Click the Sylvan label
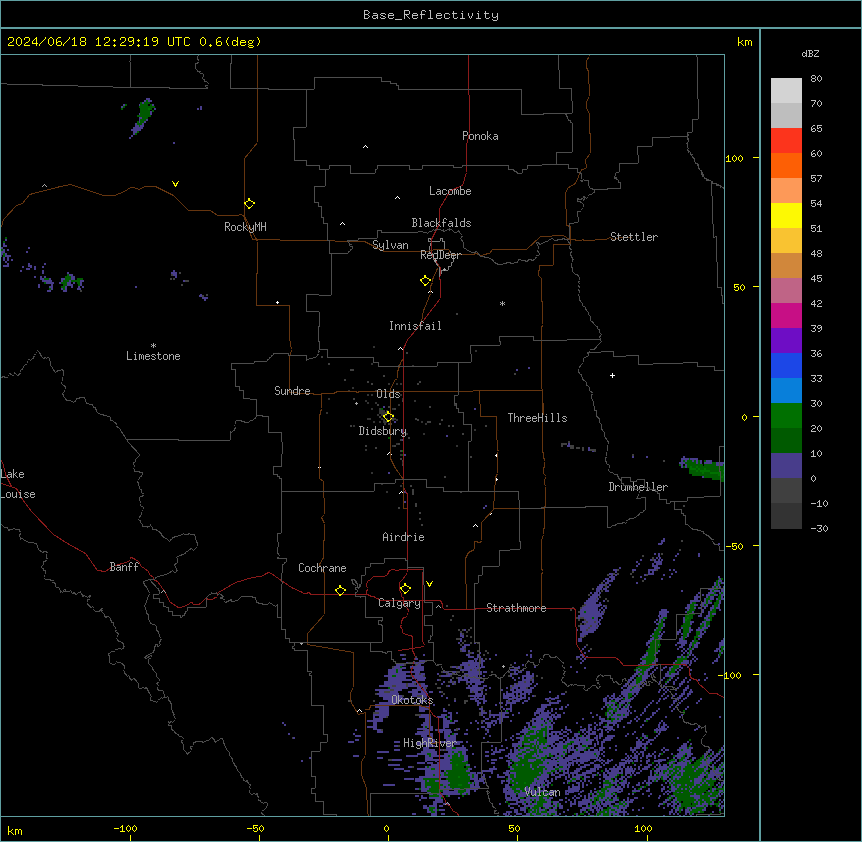862x842 pixels. (390, 245)
